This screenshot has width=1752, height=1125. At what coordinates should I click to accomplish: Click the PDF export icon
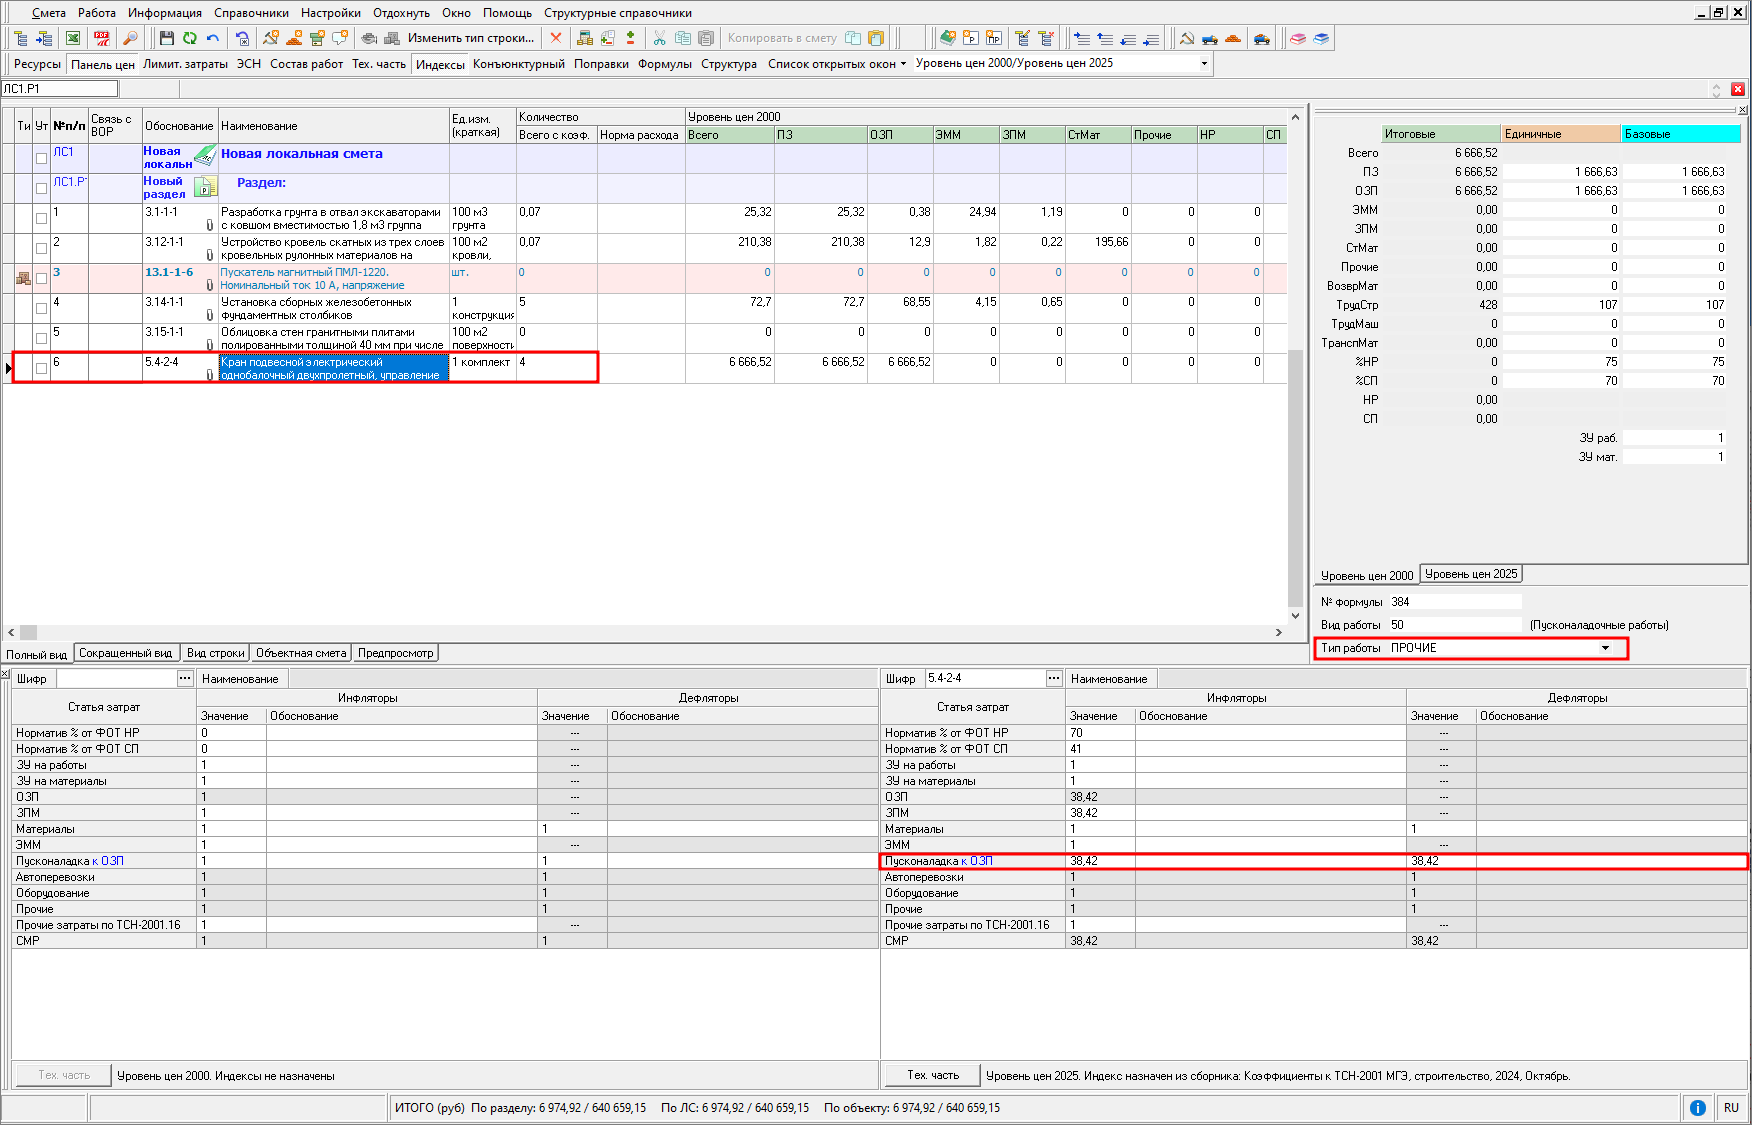[x=102, y=38]
